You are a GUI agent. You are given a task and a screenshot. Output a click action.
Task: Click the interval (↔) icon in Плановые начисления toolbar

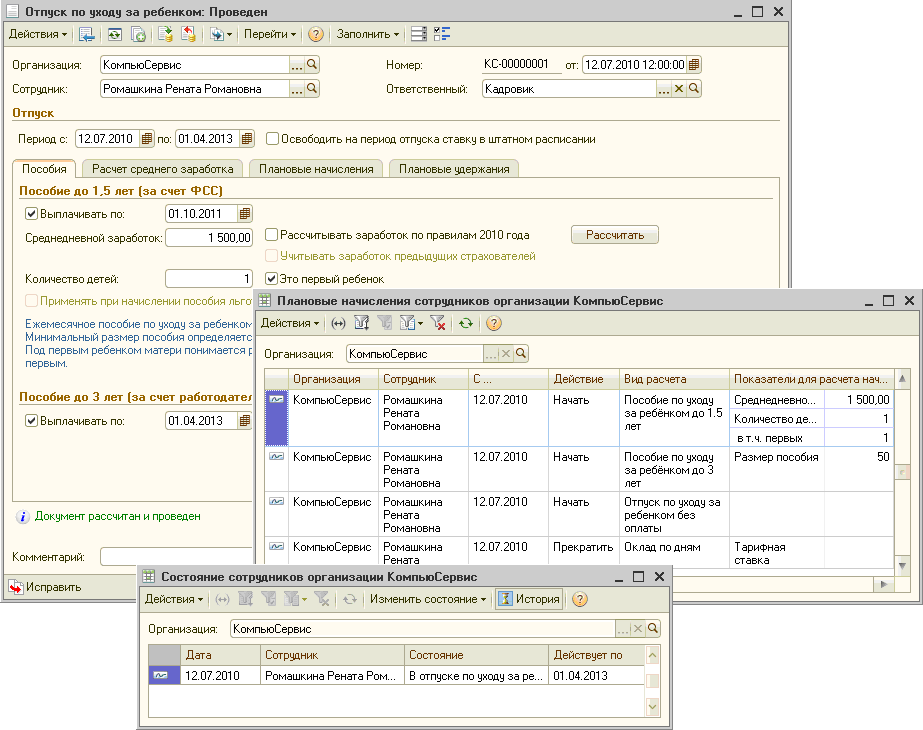coord(338,323)
